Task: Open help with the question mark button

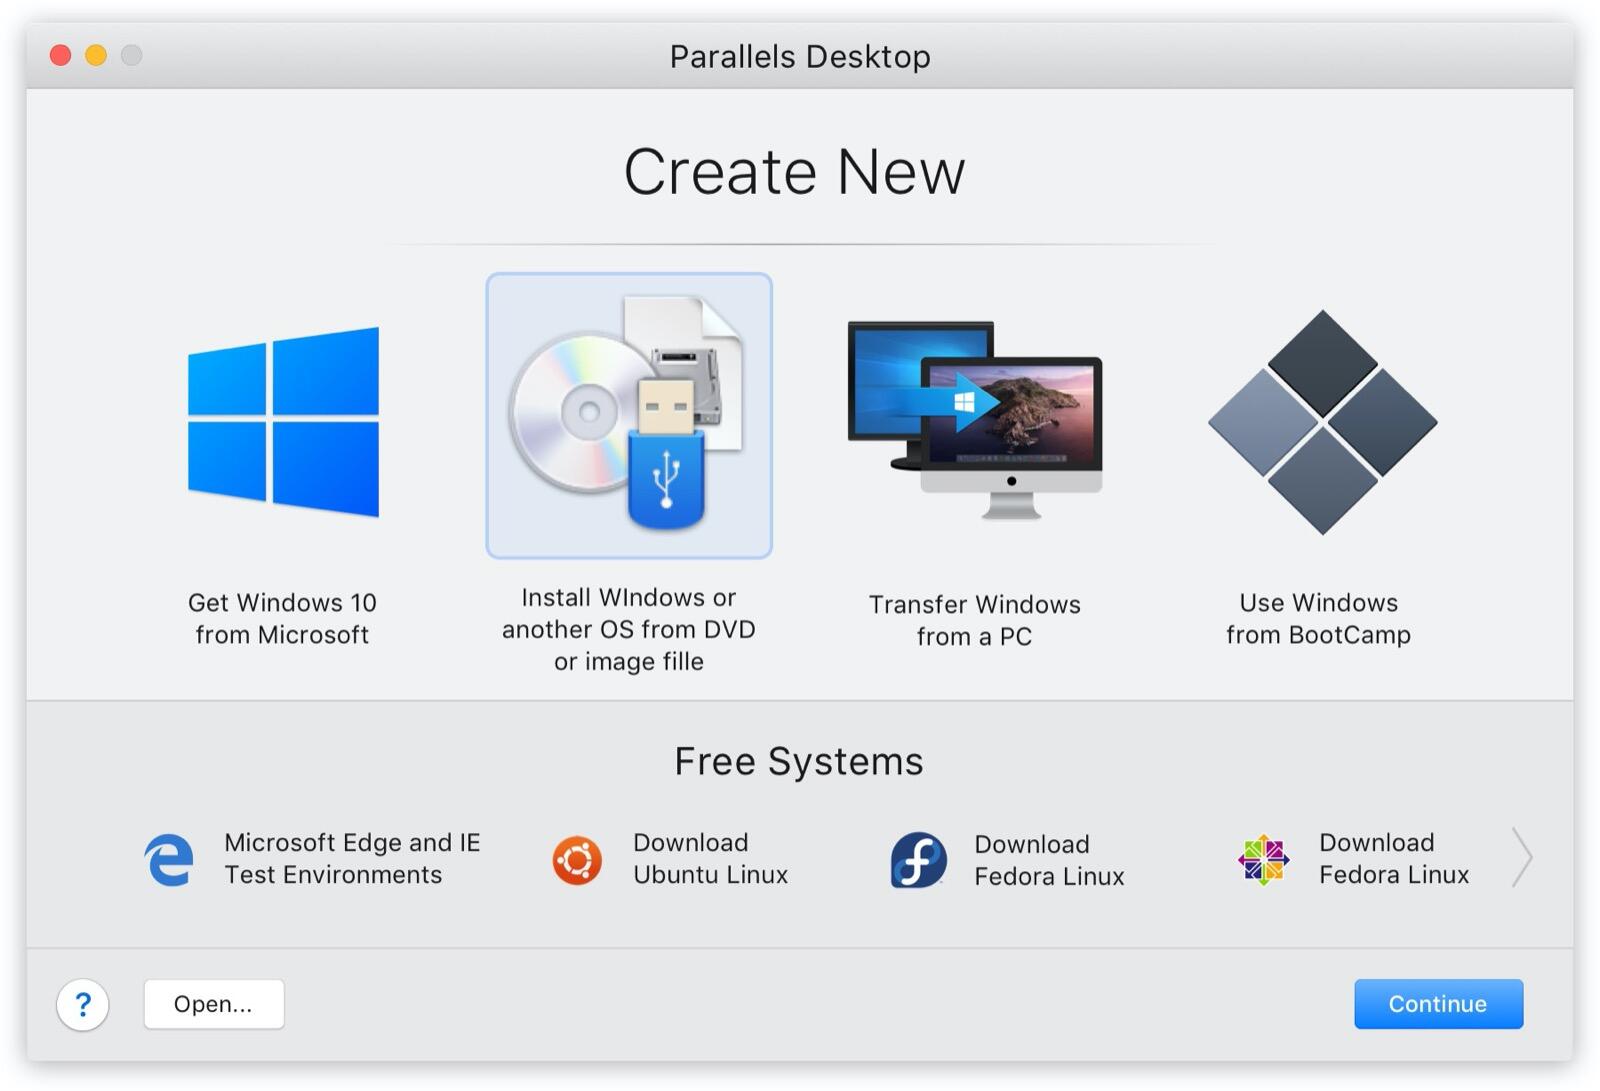Action: (x=83, y=1004)
